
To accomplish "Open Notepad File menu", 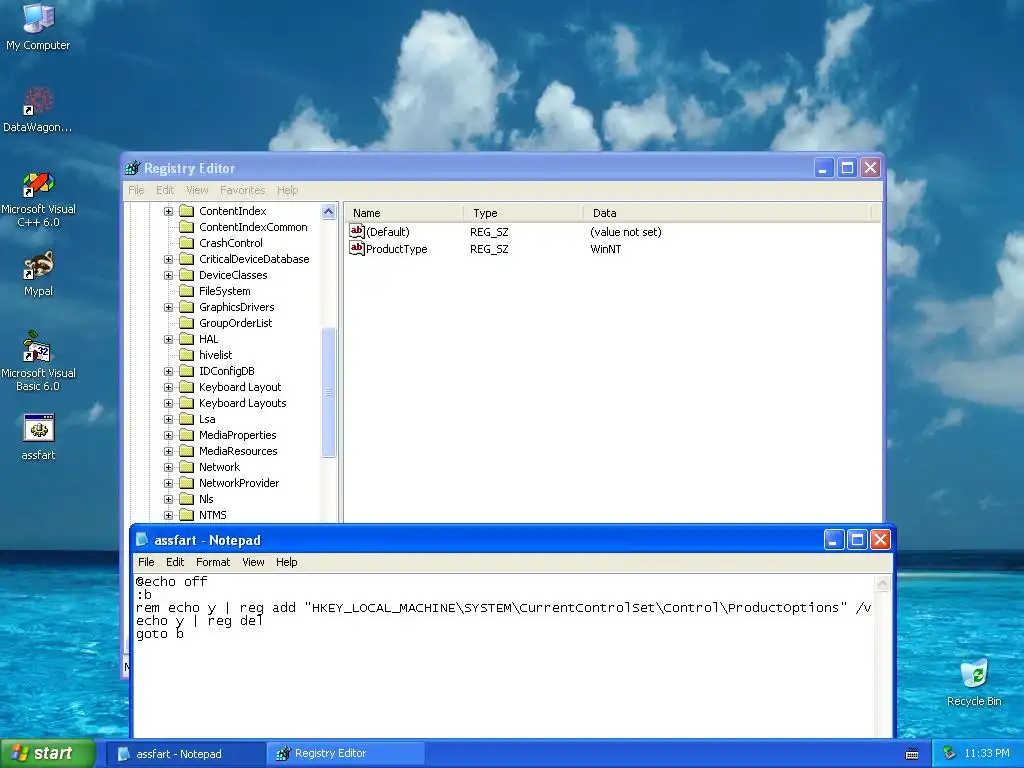I will click(x=146, y=562).
